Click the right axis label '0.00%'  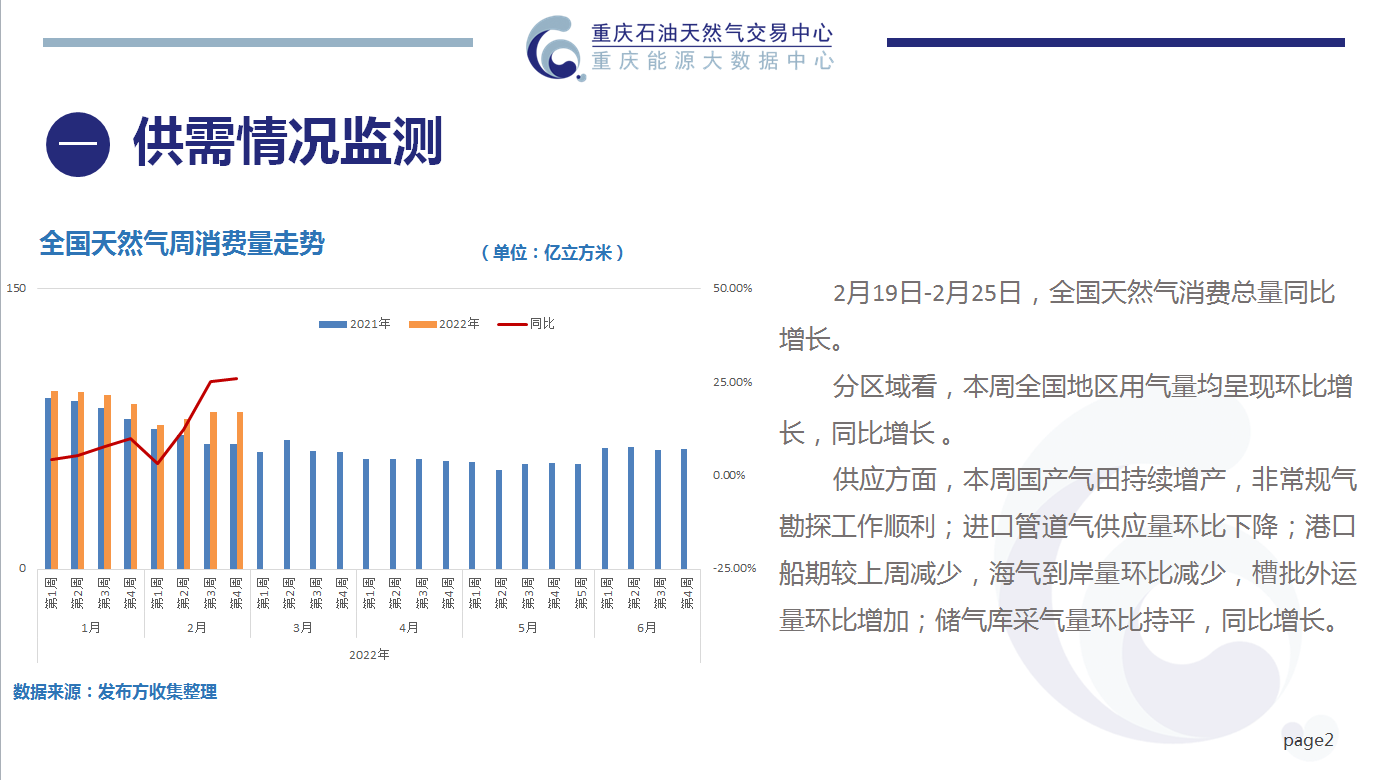pos(729,475)
